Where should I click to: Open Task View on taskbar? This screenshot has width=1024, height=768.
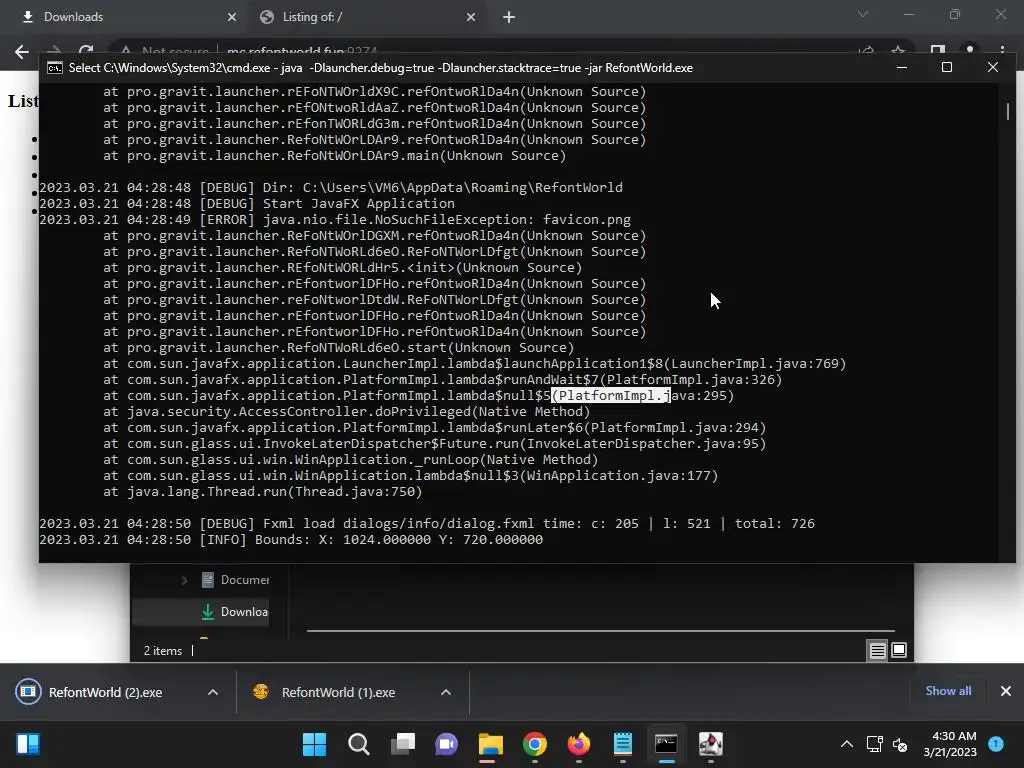coord(403,744)
